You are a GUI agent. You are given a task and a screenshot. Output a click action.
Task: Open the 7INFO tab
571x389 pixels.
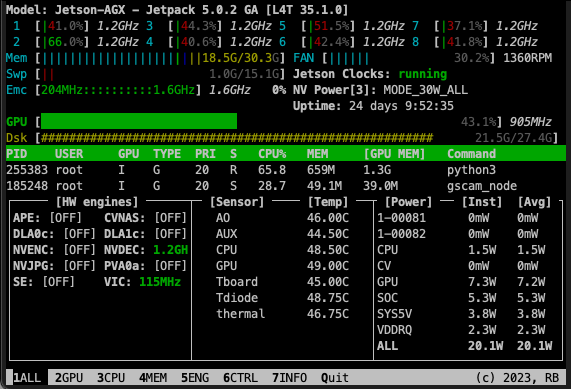click(x=290, y=378)
